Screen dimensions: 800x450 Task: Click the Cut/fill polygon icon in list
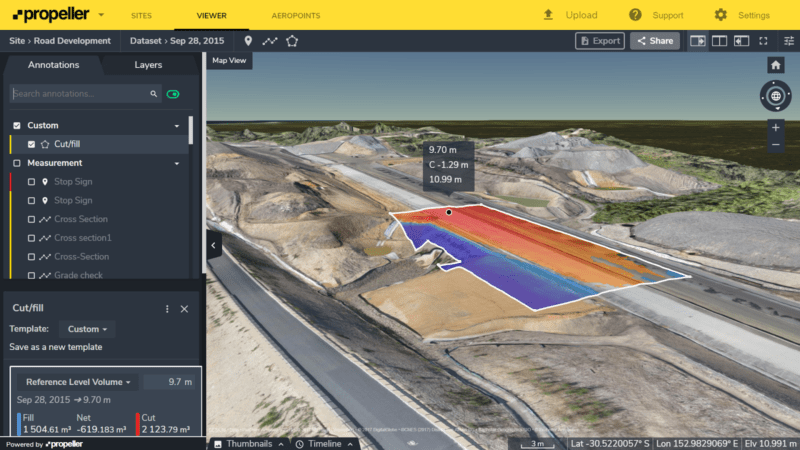pyautogui.click(x=45, y=144)
